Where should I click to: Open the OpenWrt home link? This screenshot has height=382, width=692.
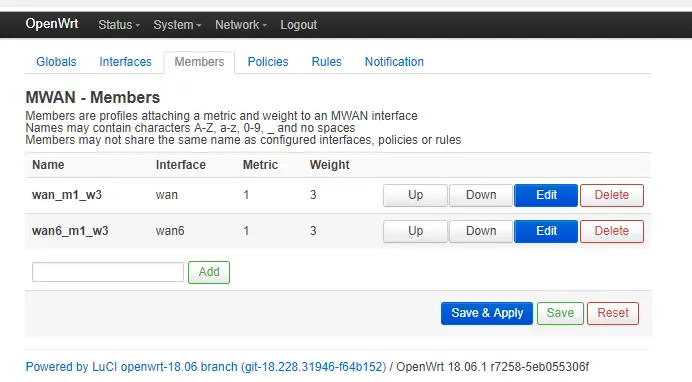coord(52,24)
